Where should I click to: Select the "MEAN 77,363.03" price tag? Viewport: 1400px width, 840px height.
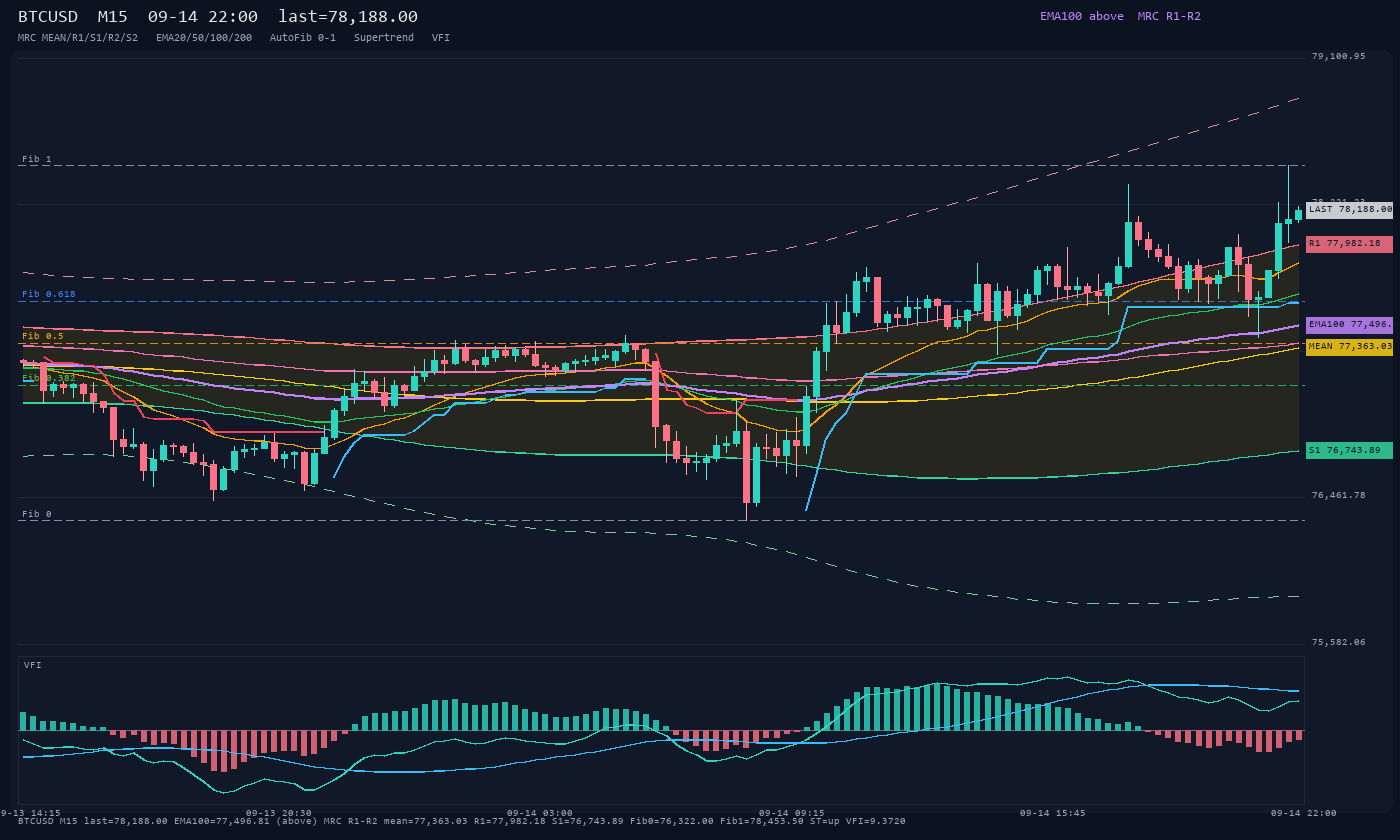click(x=1349, y=347)
